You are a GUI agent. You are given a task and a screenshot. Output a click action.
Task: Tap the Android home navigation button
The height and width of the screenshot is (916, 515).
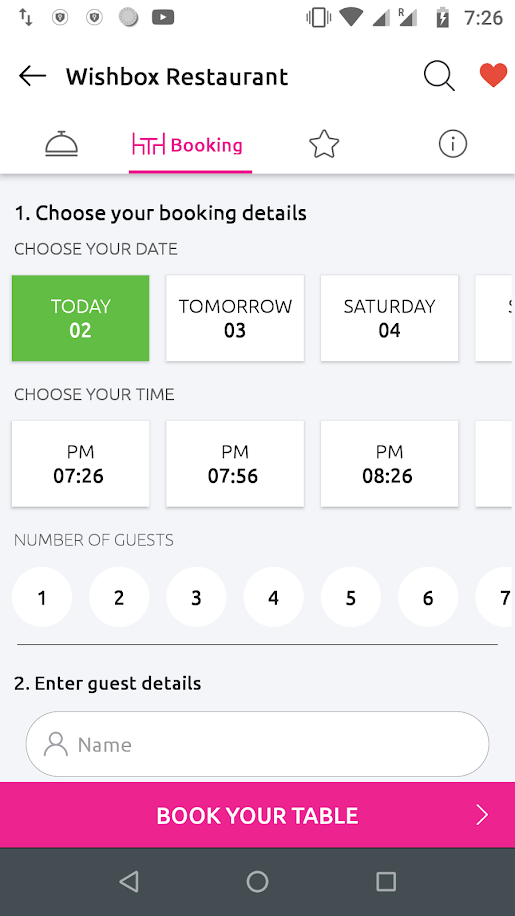[258, 882]
